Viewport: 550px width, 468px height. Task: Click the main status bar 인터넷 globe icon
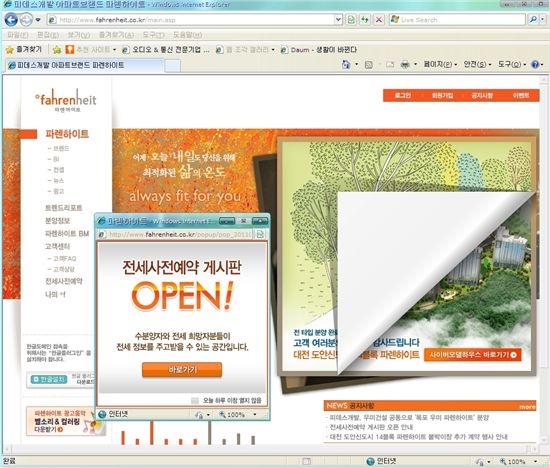(x=370, y=461)
